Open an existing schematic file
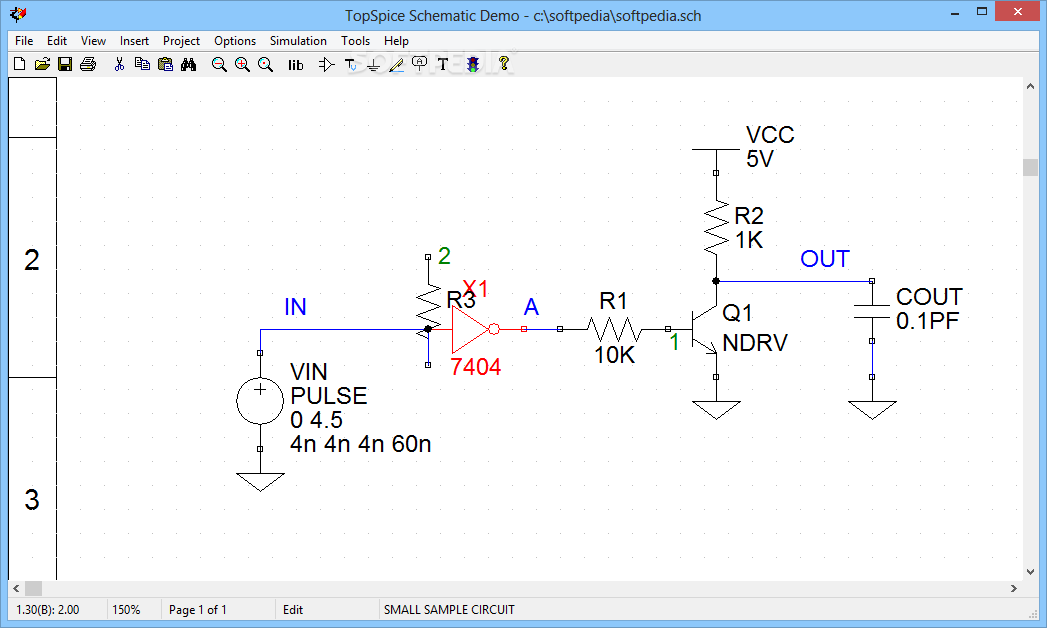The image size is (1047, 628). point(42,64)
